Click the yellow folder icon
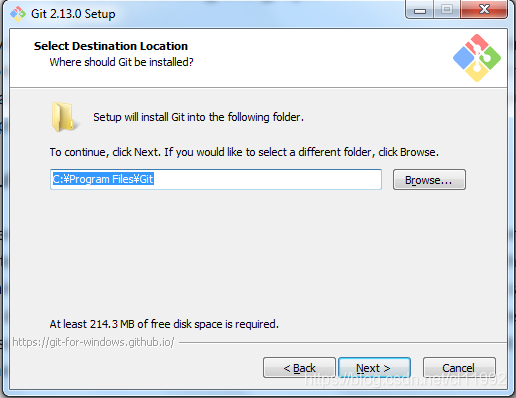516x398 pixels. 64,117
